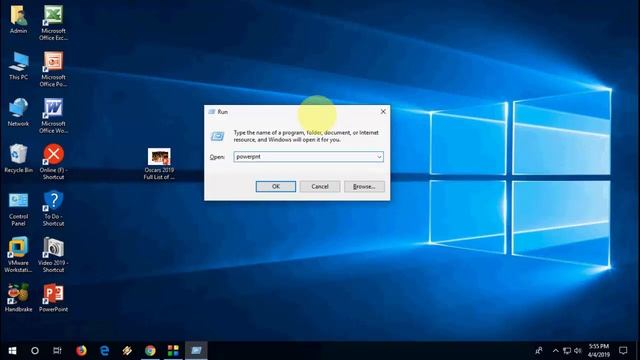Viewport: 640px width, 360px height.
Task: Select Microsoft Office Excel desktop shortcut
Action: coord(53,22)
